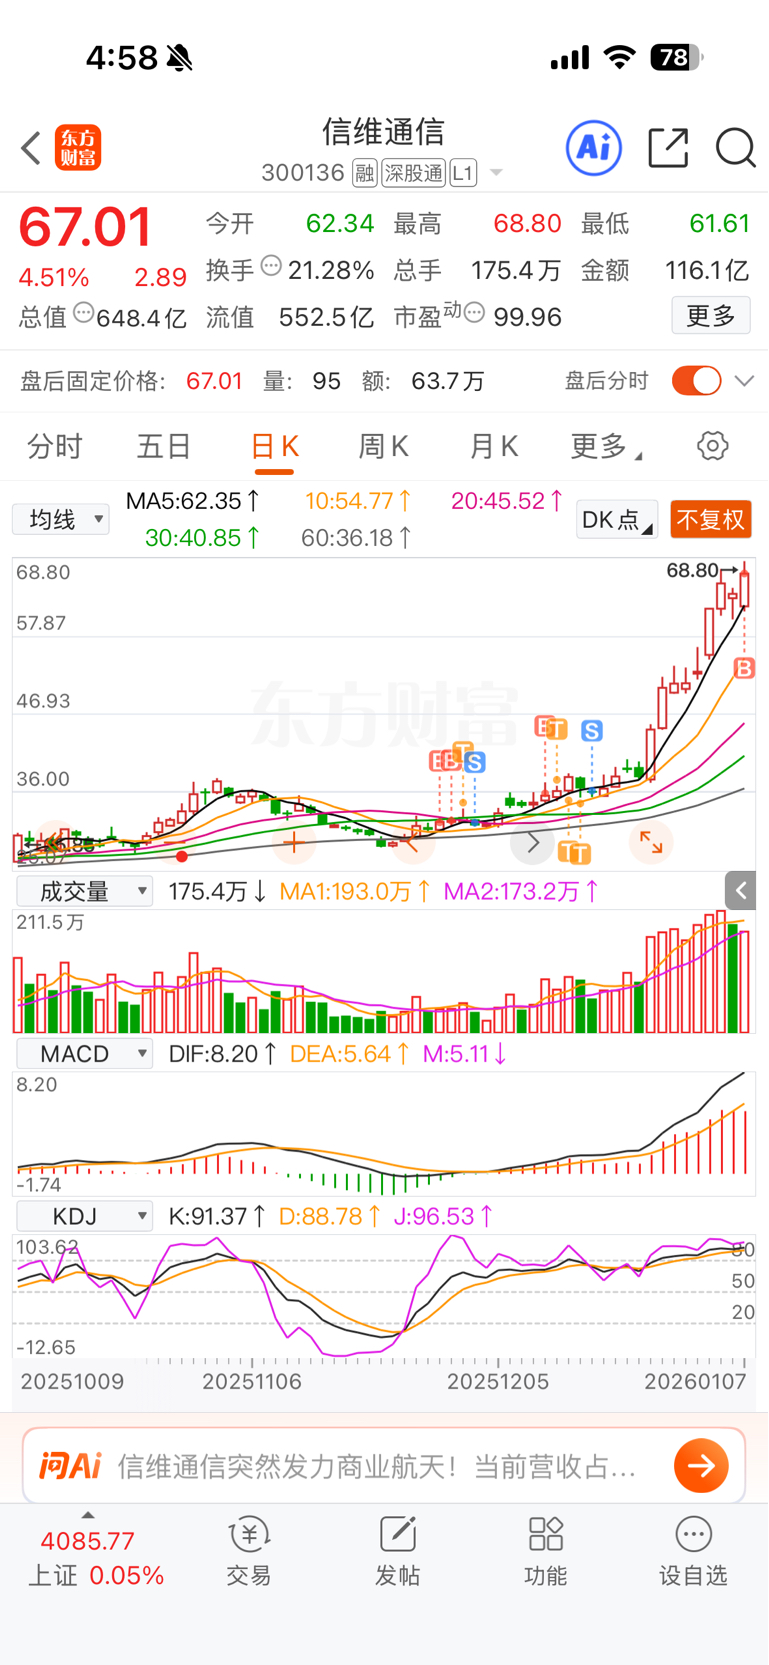Toggle the 盘后分时 switch

[x=697, y=381]
